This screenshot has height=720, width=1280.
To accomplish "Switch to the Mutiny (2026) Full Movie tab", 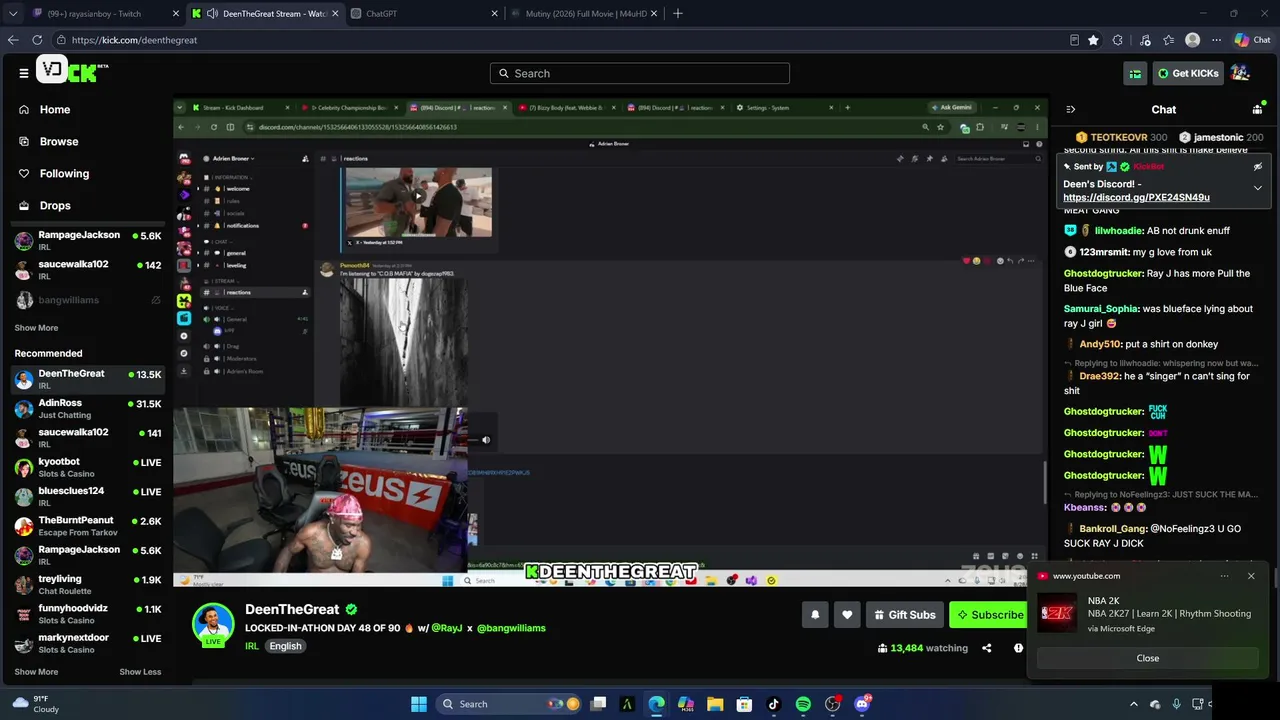I will [x=585, y=14].
